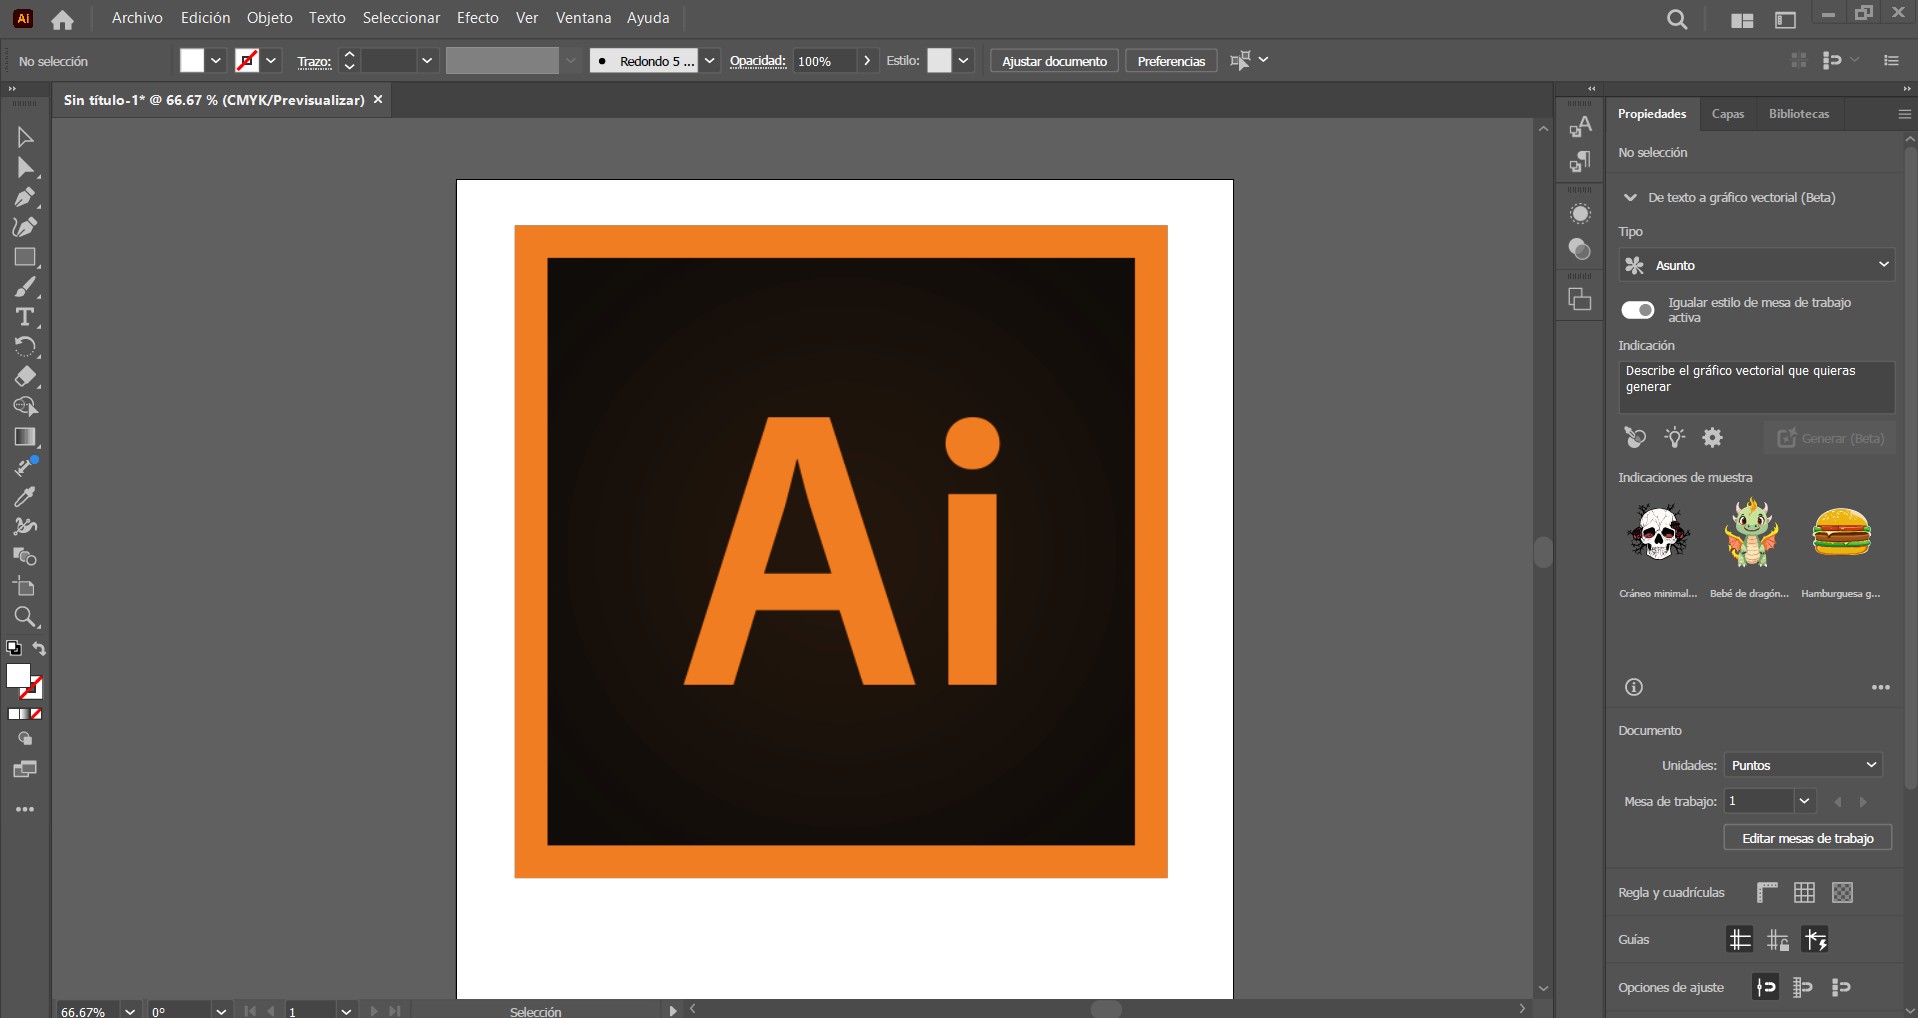Expand the Opacidad slider arrow

coord(867,61)
